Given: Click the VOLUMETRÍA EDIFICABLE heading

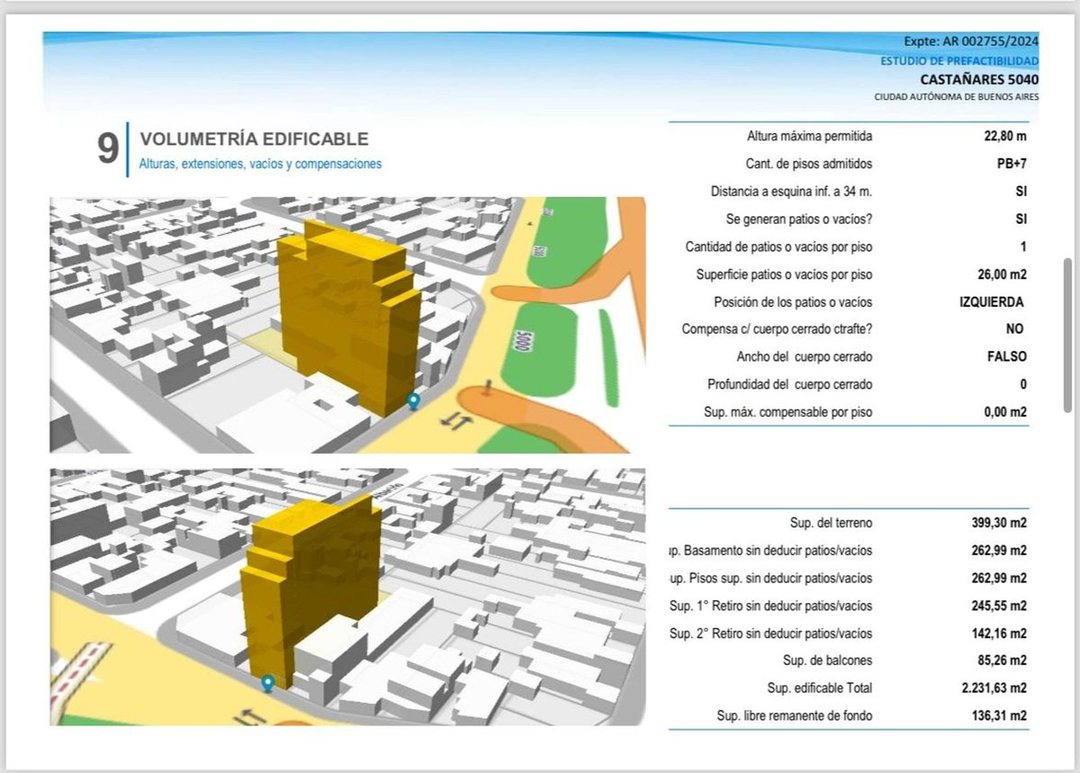Looking at the screenshot, I should pos(254,138).
